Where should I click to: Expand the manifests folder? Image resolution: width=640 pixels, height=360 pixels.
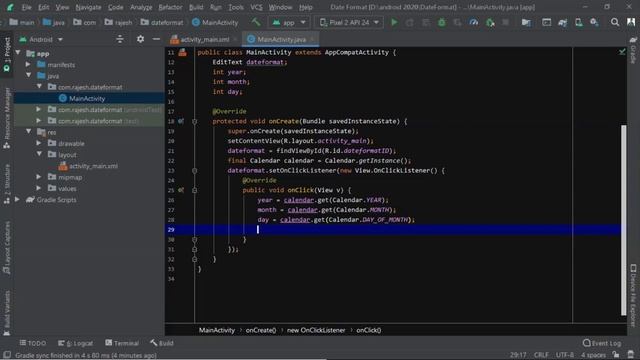tap(28, 64)
